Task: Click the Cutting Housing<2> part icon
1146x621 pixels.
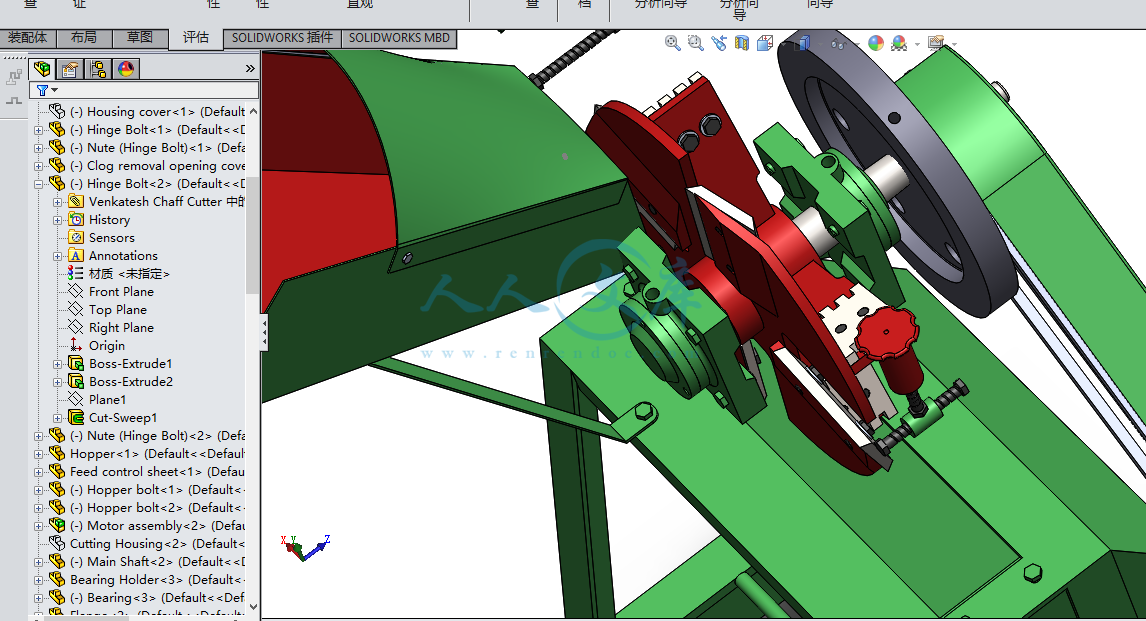Action: pos(57,543)
